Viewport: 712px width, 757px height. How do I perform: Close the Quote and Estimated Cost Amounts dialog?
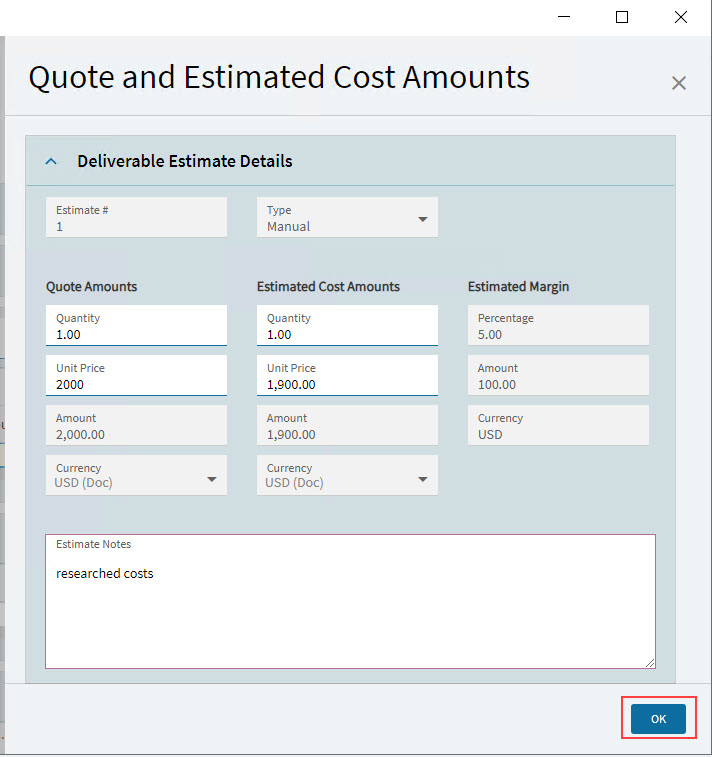click(679, 83)
